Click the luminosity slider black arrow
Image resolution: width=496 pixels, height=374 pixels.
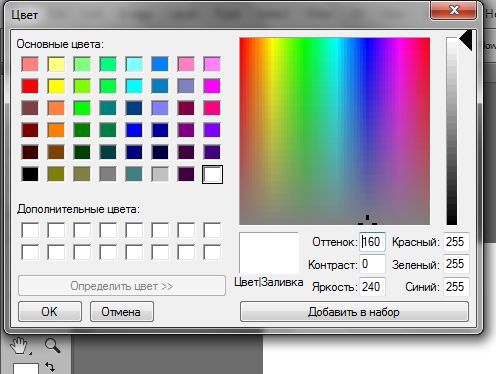(466, 40)
